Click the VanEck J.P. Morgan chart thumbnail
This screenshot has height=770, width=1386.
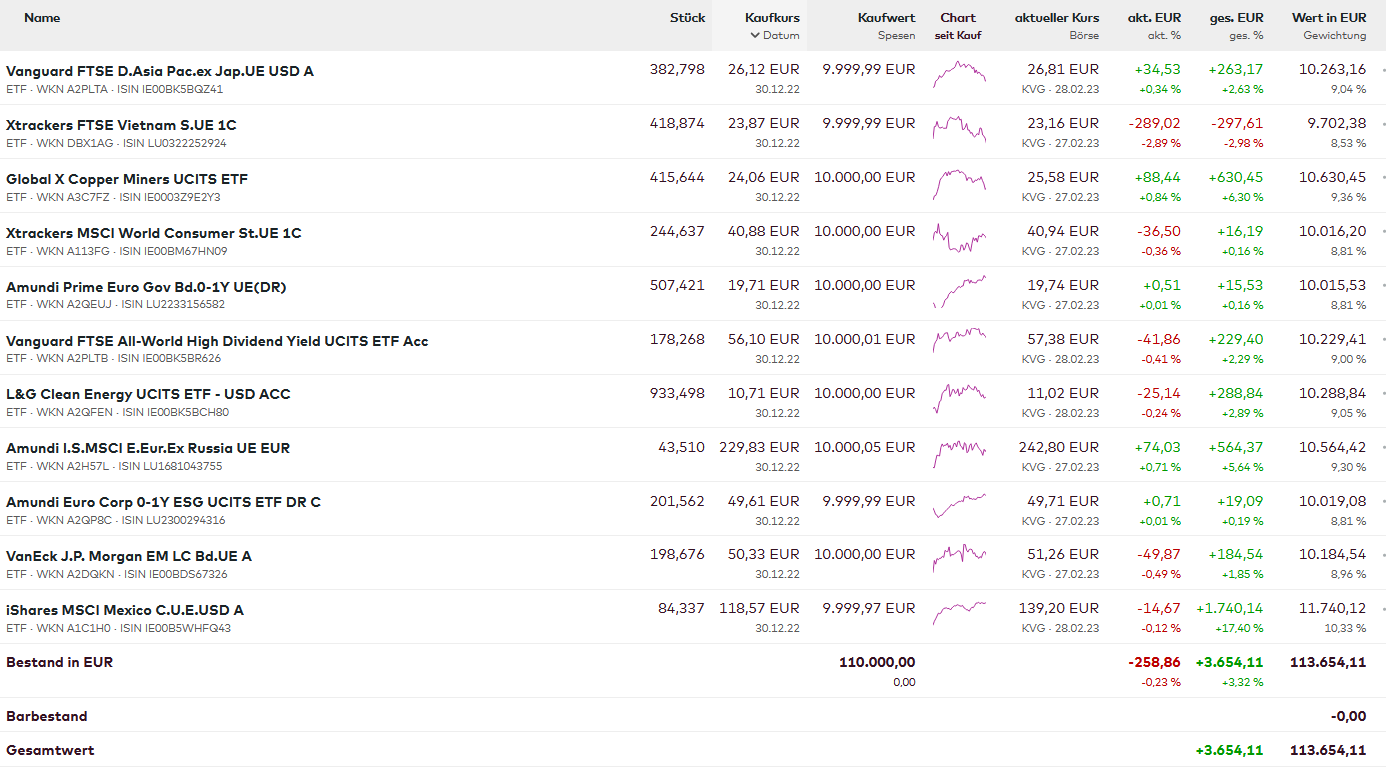(x=959, y=556)
